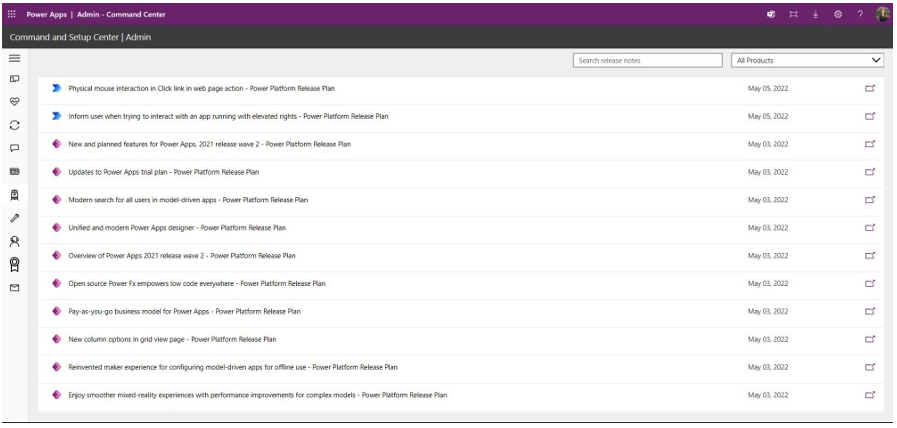The height and width of the screenshot is (428, 897).
Task: Open the chat bubble icon in sidebar
Action: click(x=14, y=148)
